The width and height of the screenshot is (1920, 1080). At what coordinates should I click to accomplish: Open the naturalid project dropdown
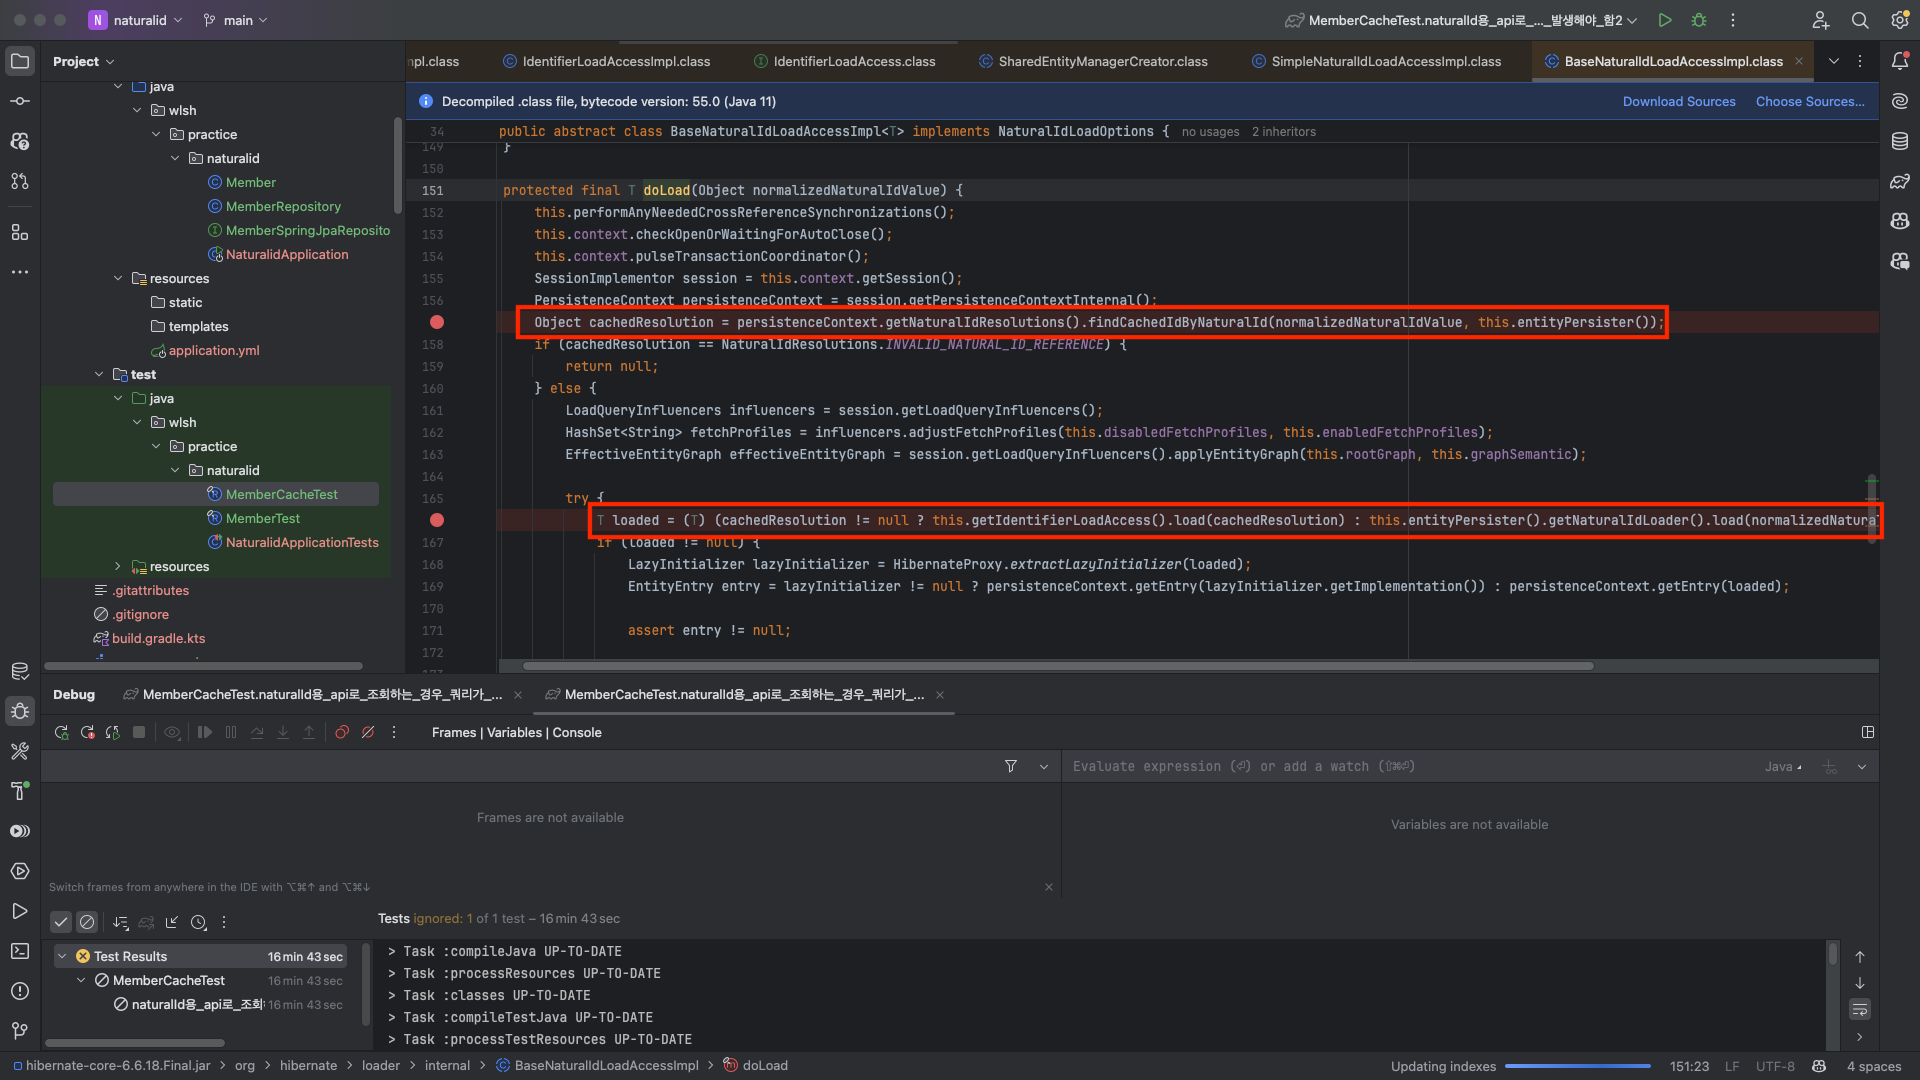pyautogui.click(x=136, y=20)
